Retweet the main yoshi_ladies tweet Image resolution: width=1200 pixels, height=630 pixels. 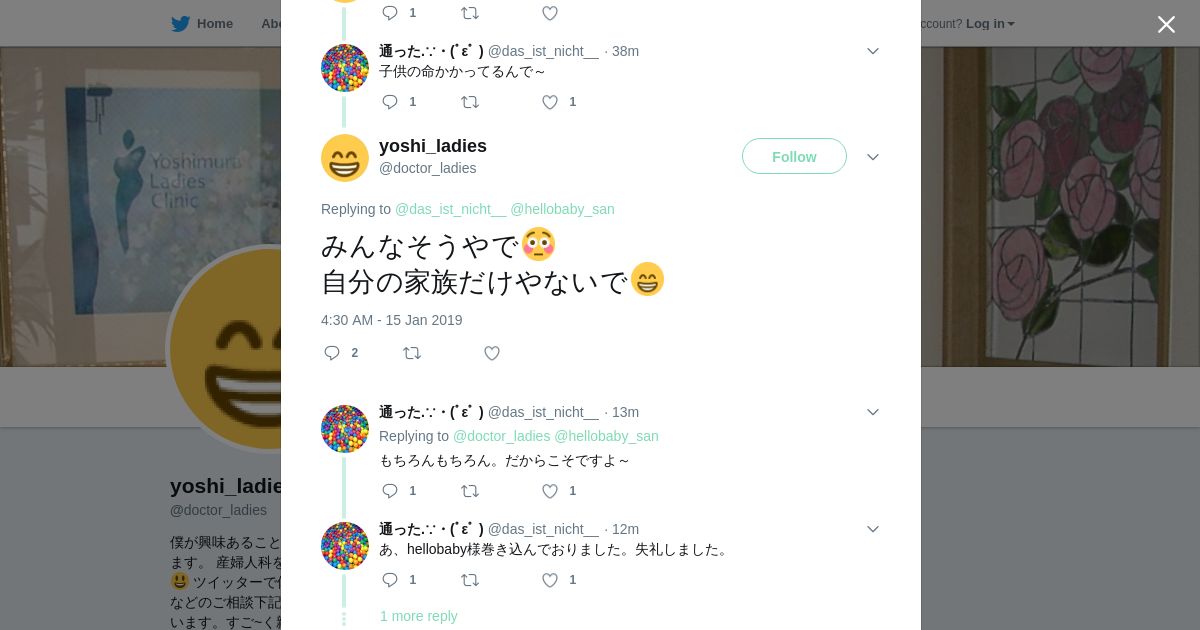click(x=412, y=353)
